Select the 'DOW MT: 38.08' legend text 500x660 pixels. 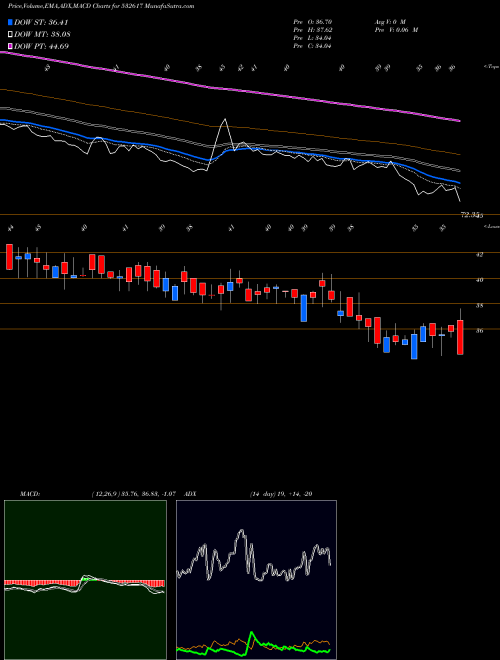click(42, 35)
